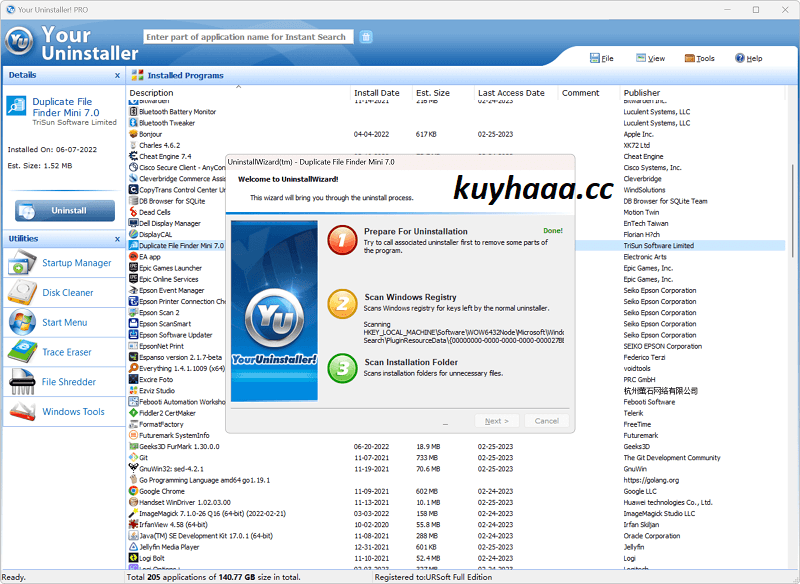Close the Details panel with its X

click(117, 75)
